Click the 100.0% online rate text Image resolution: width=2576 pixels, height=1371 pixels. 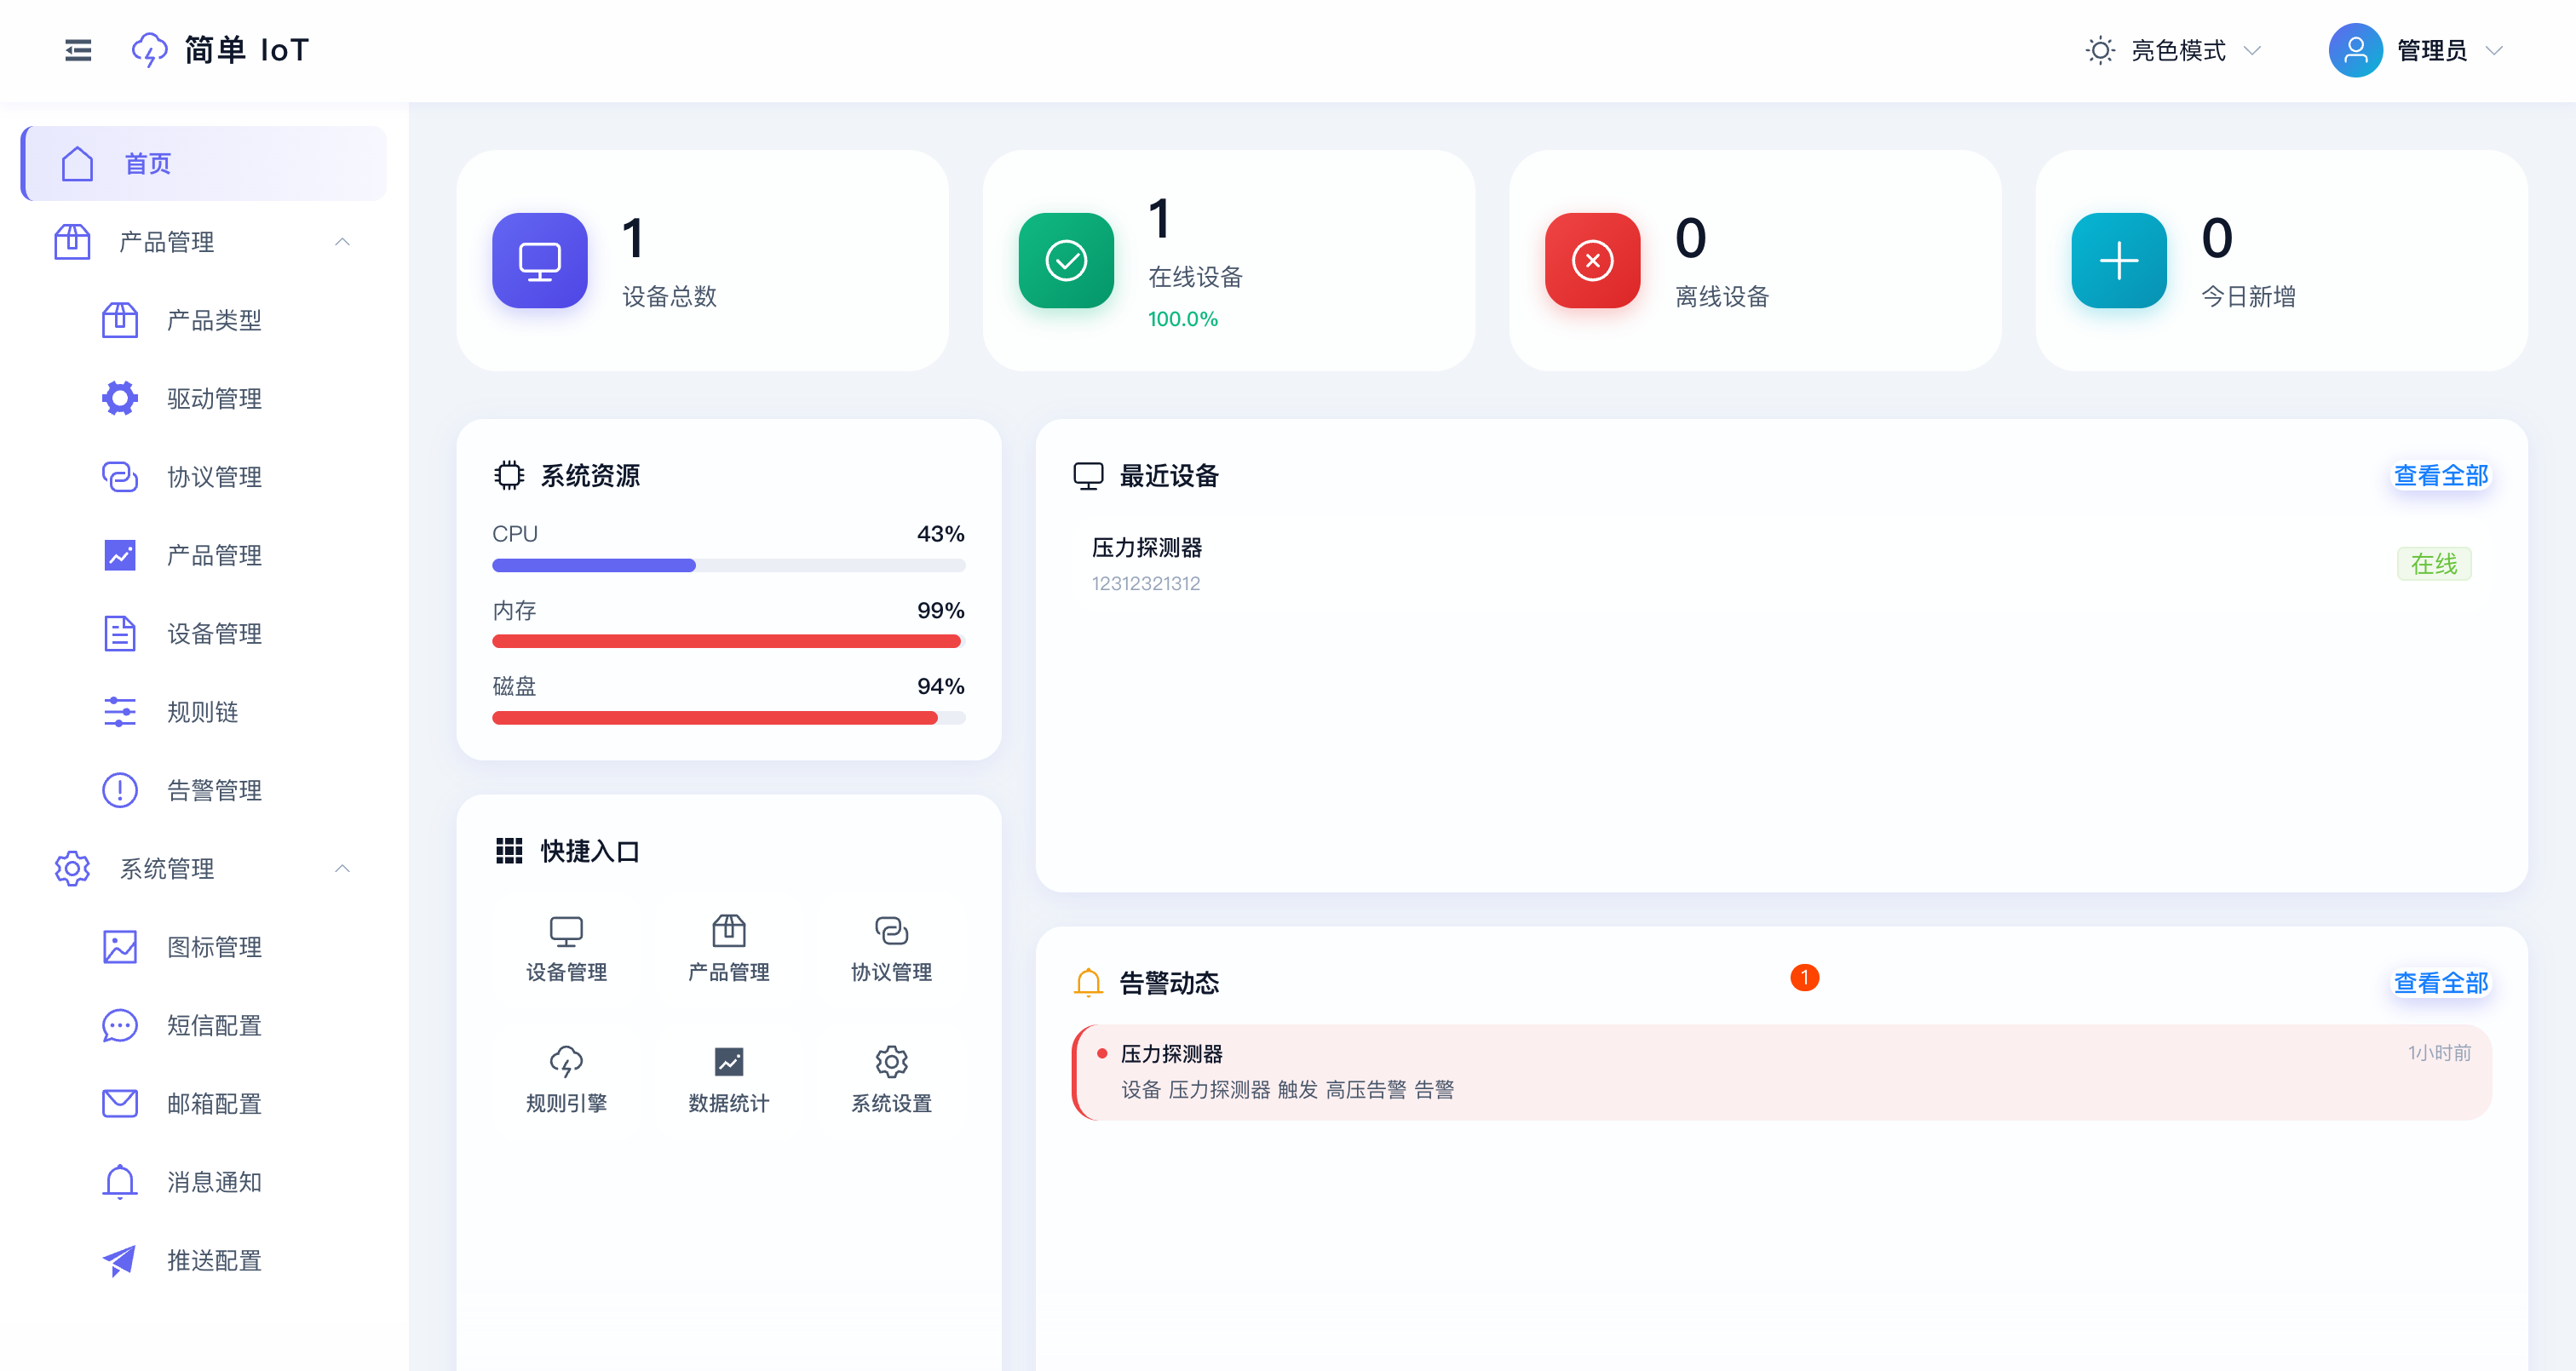pyautogui.click(x=1182, y=319)
